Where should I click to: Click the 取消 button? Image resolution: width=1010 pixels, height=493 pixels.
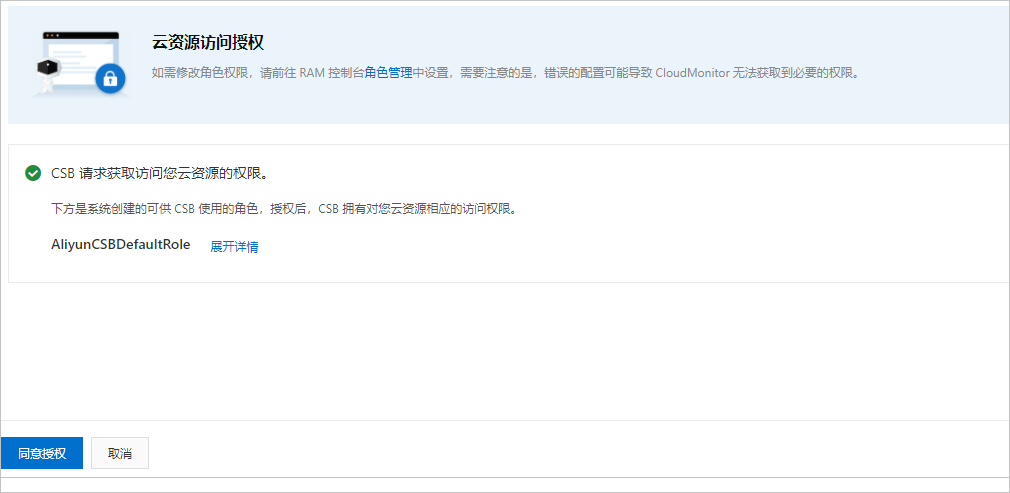120,453
